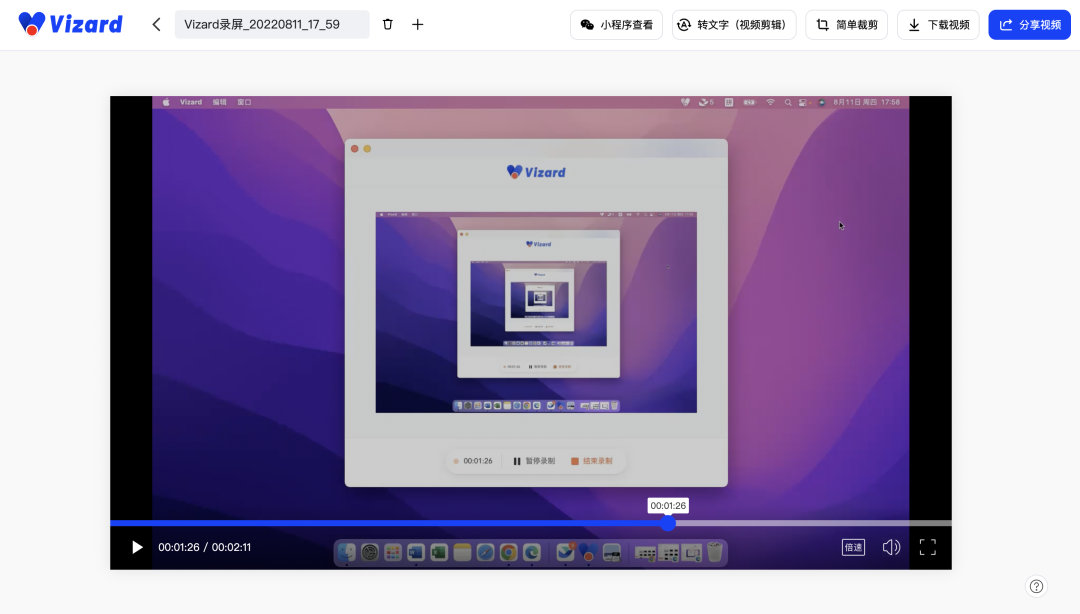This screenshot has height=614, width=1080.
Task: Open the help question mark icon
Action: [x=1035, y=586]
